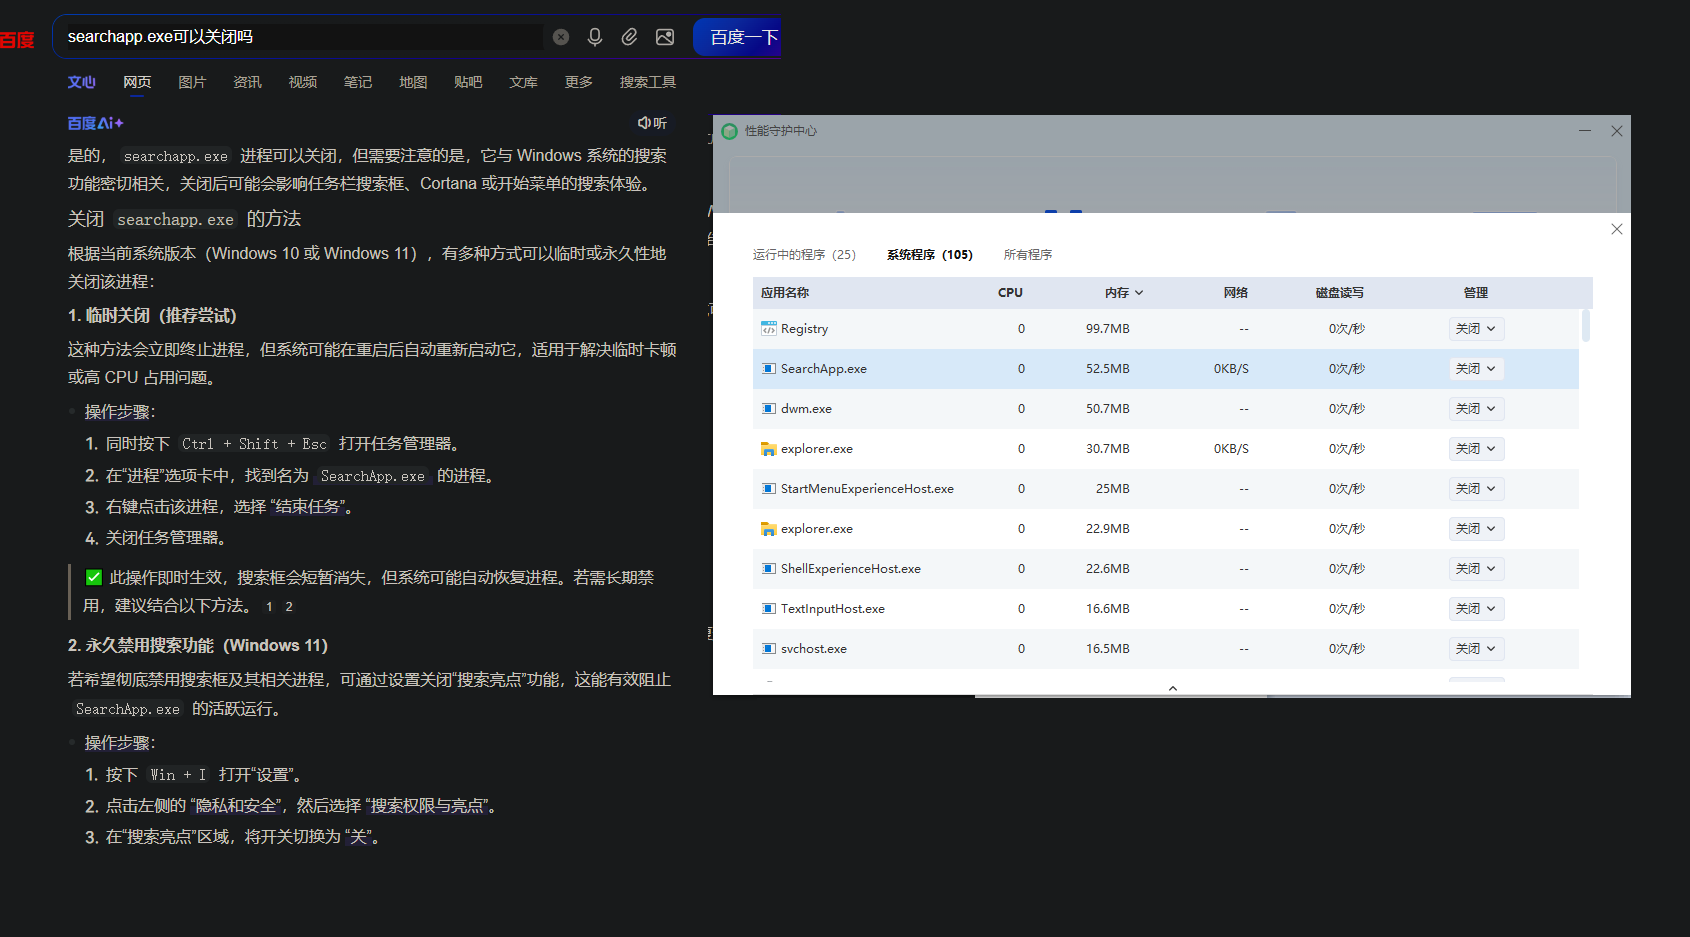Select the 贴吧 search tab
This screenshot has width=1690, height=937.
tap(468, 82)
